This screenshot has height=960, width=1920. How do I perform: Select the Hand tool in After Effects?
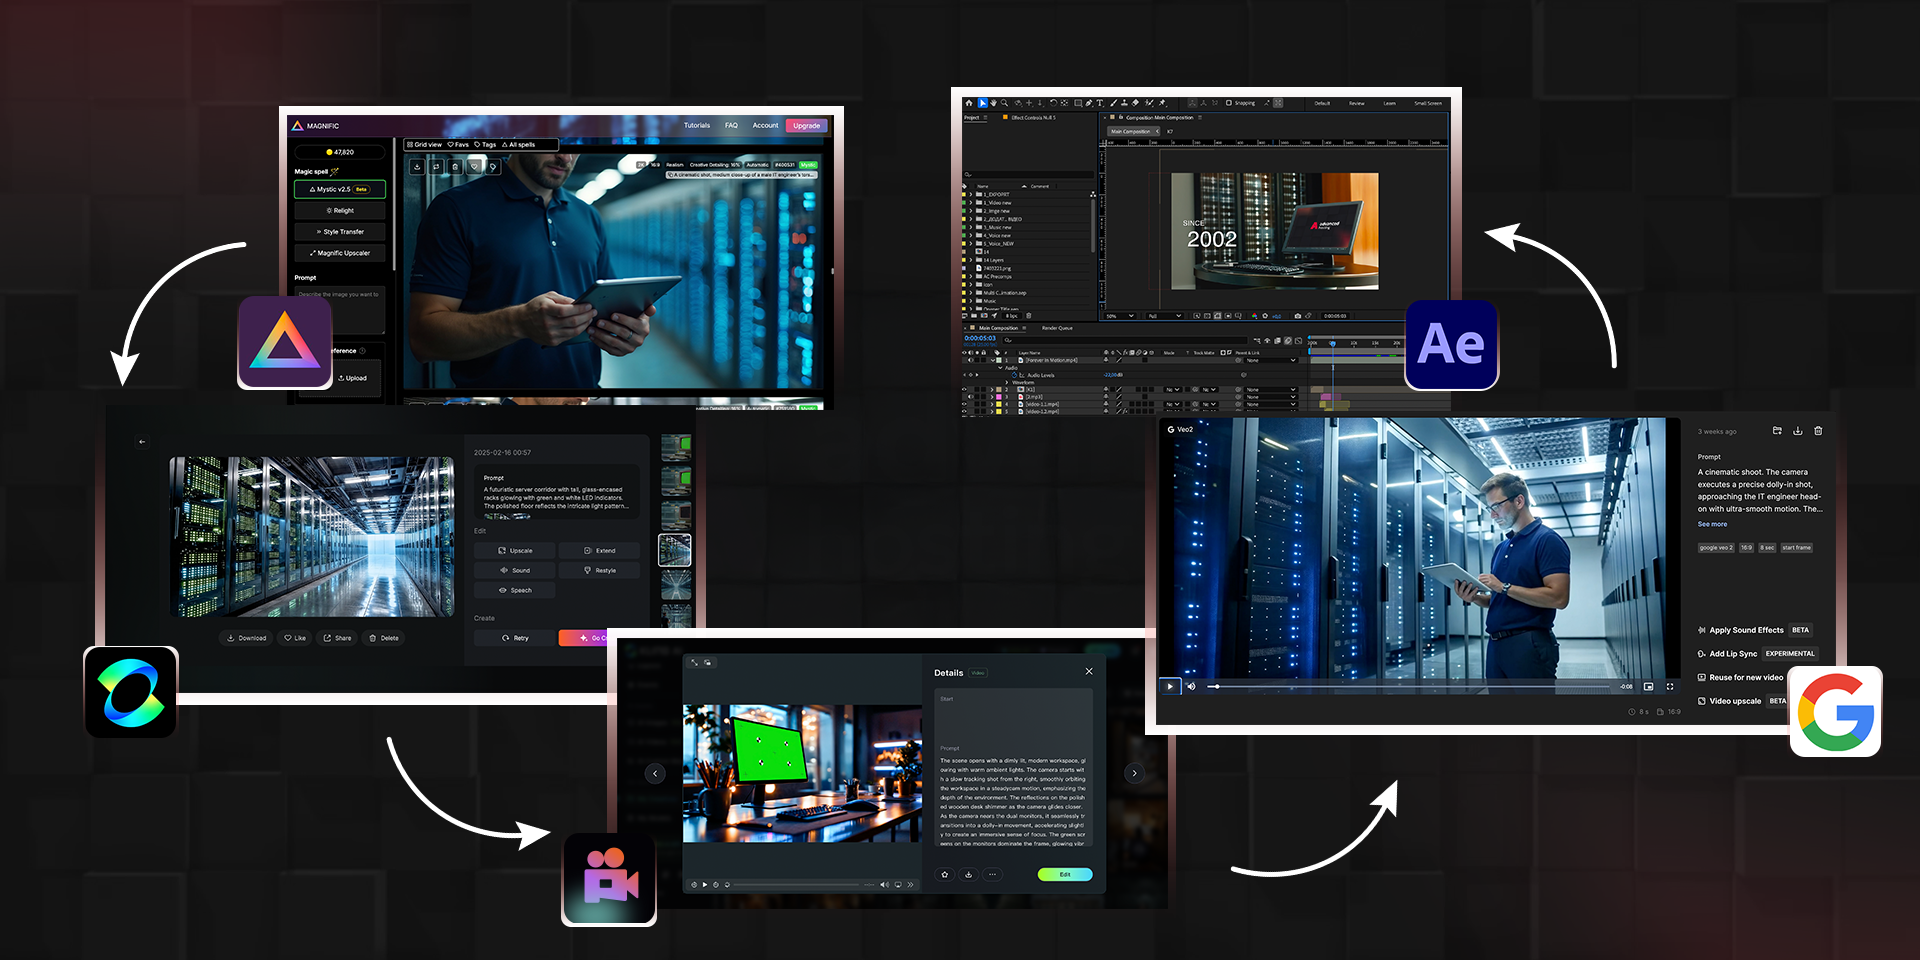point(993,103)
